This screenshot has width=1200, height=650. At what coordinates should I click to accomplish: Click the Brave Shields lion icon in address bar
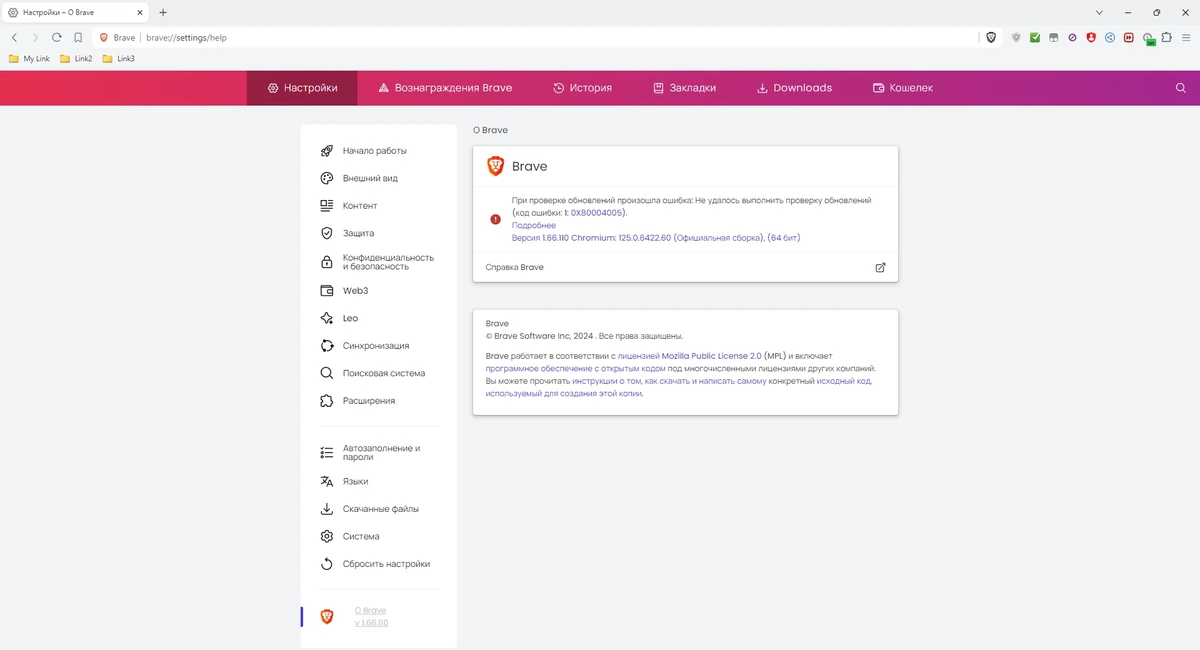click(x=991, y=37)
